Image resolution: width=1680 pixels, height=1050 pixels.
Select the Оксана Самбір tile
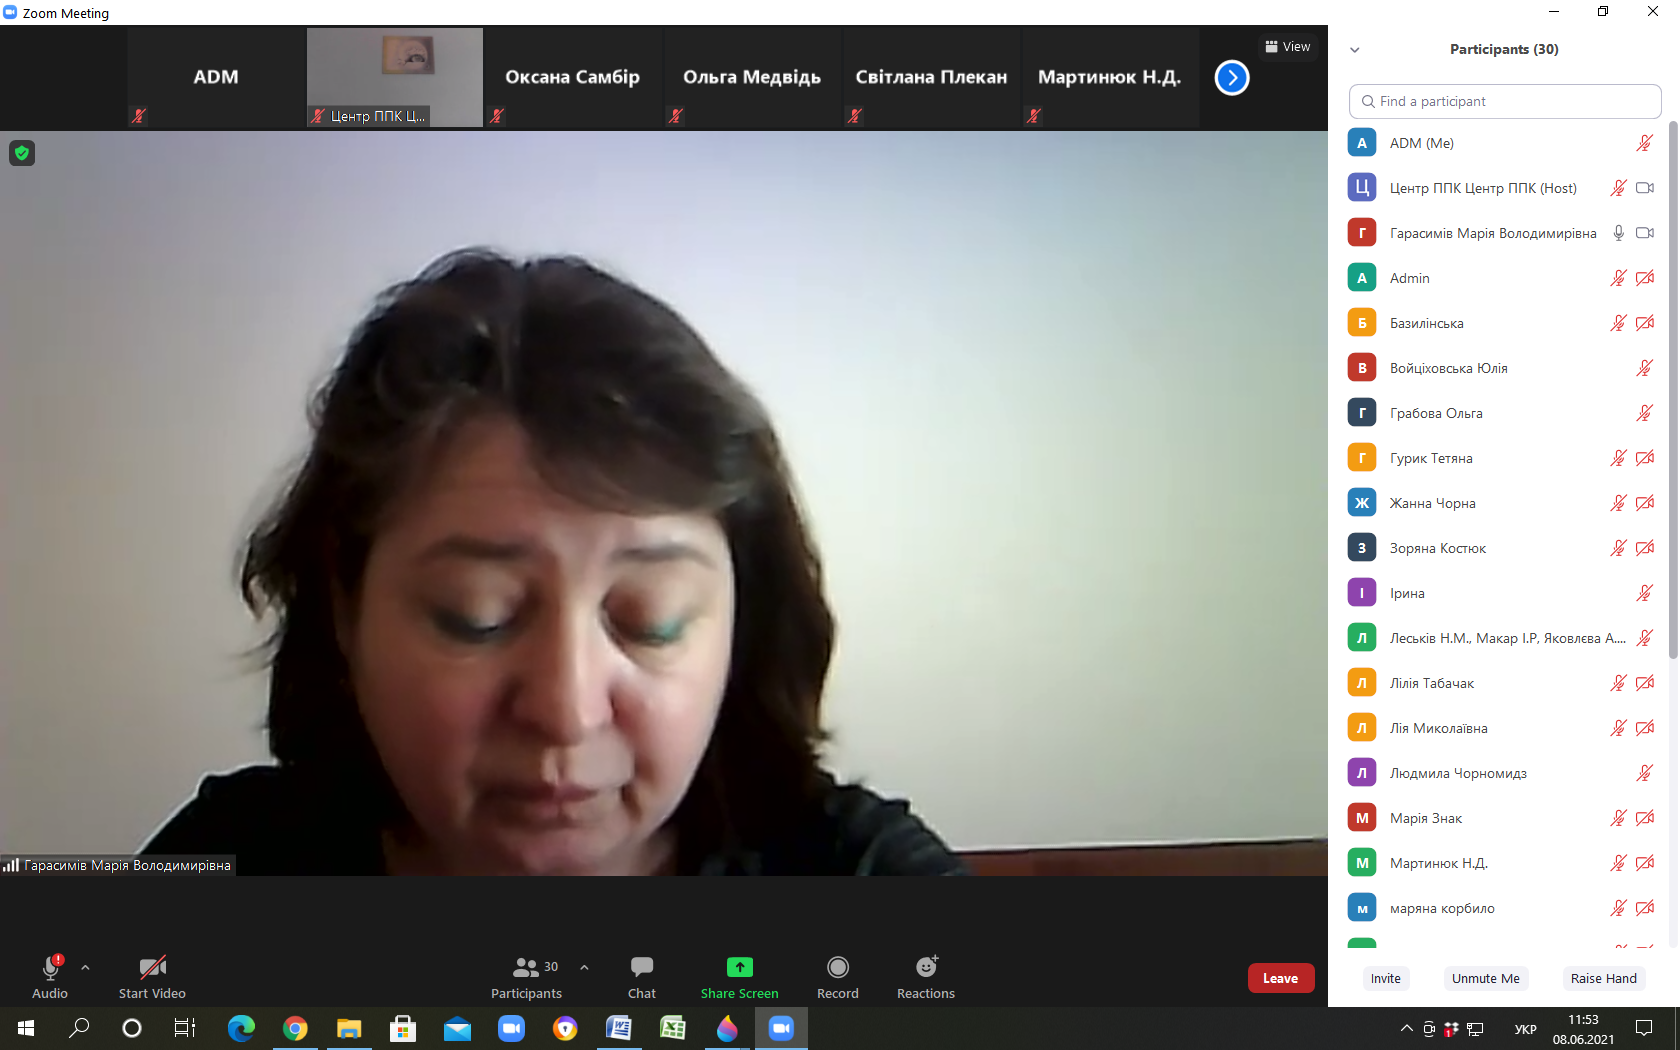click(573, 77)
